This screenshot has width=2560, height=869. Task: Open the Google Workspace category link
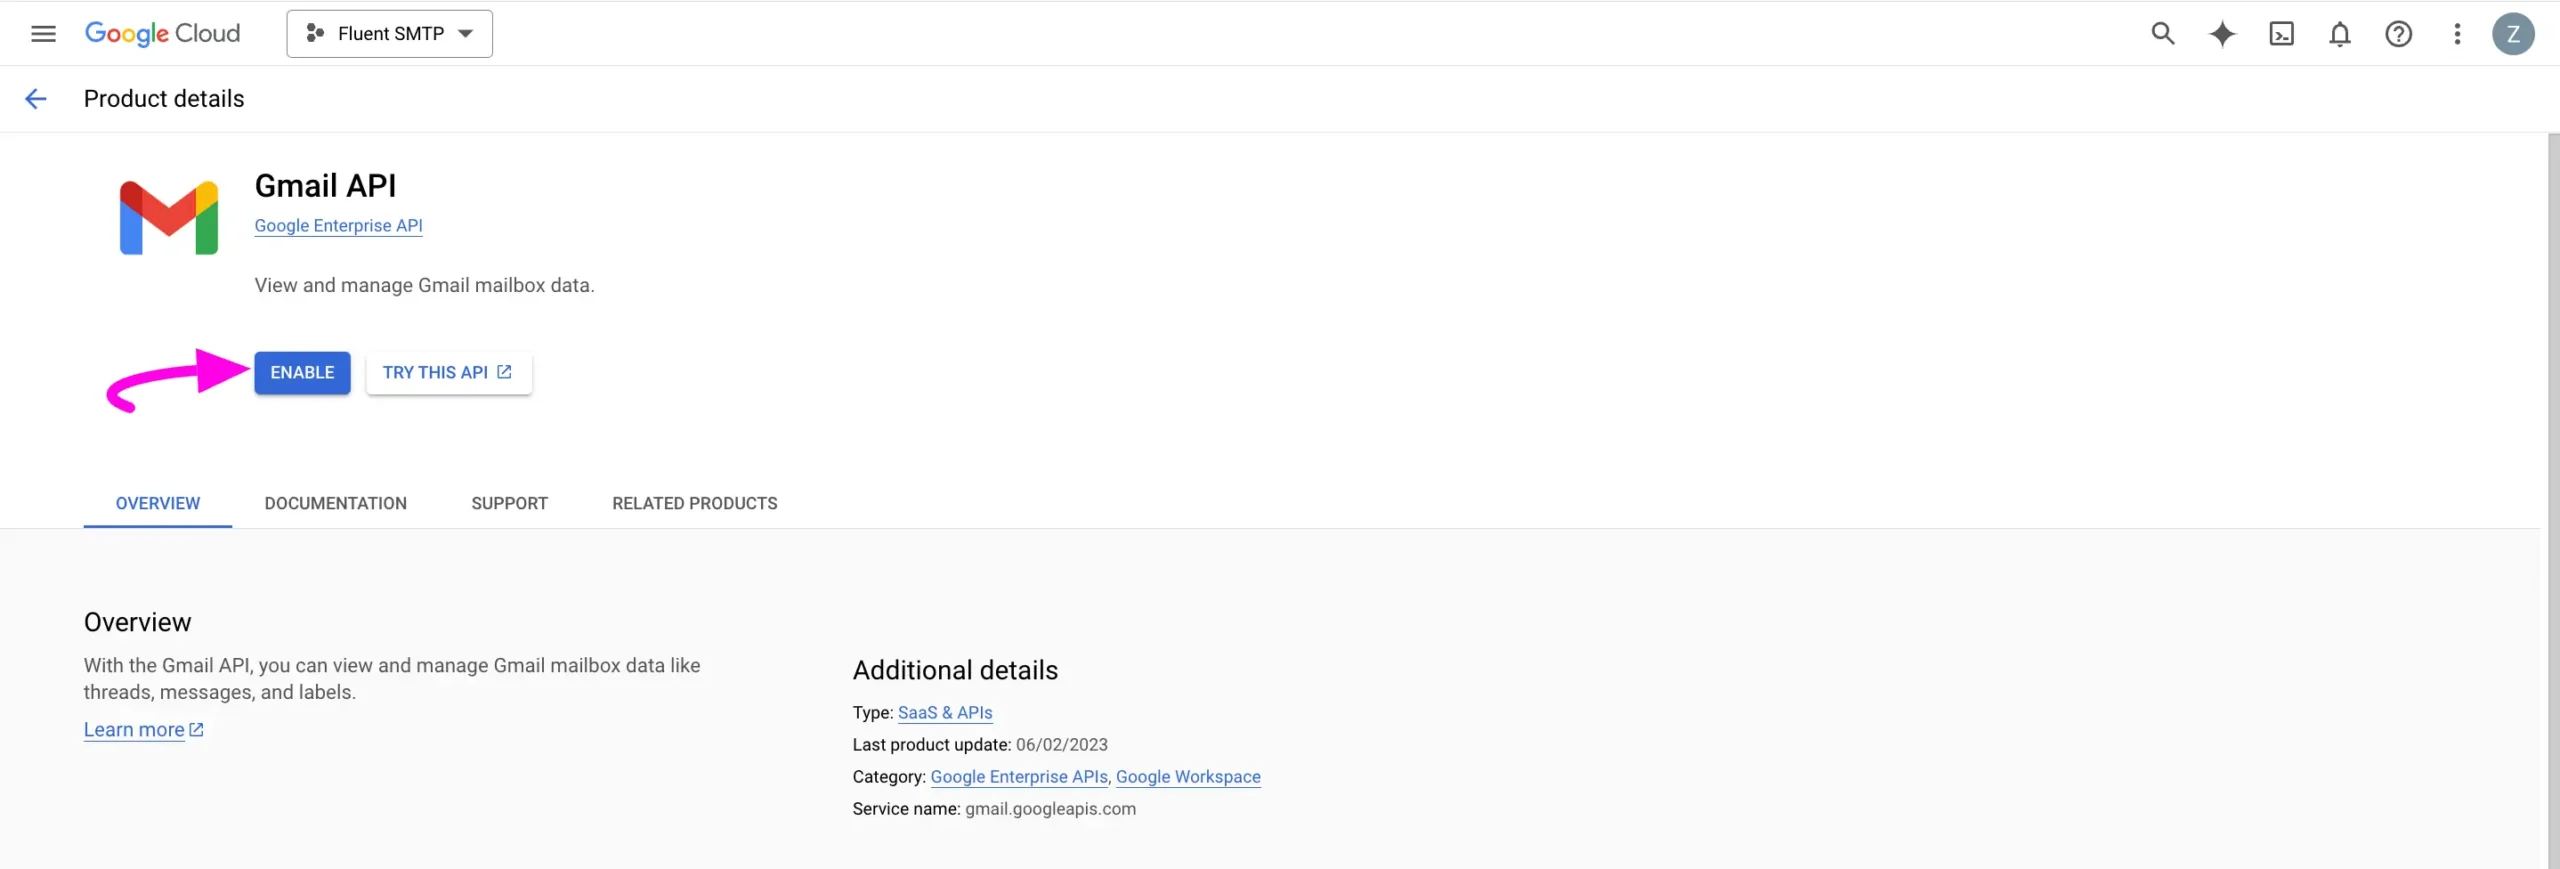click(x=1188, y=776)
